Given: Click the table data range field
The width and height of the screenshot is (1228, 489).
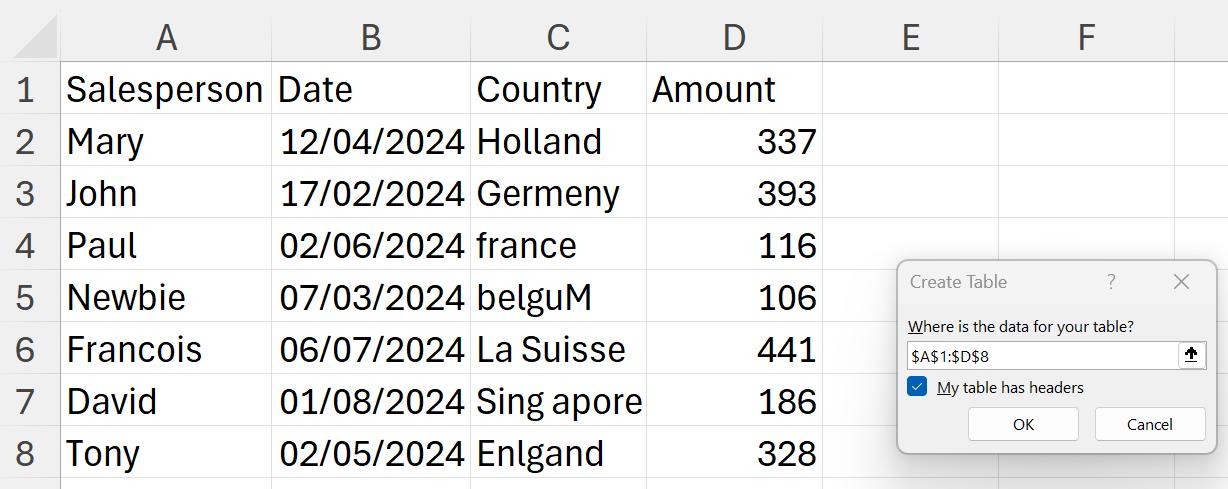Looking at the screenshot, I should click(x=1043, y=355).
